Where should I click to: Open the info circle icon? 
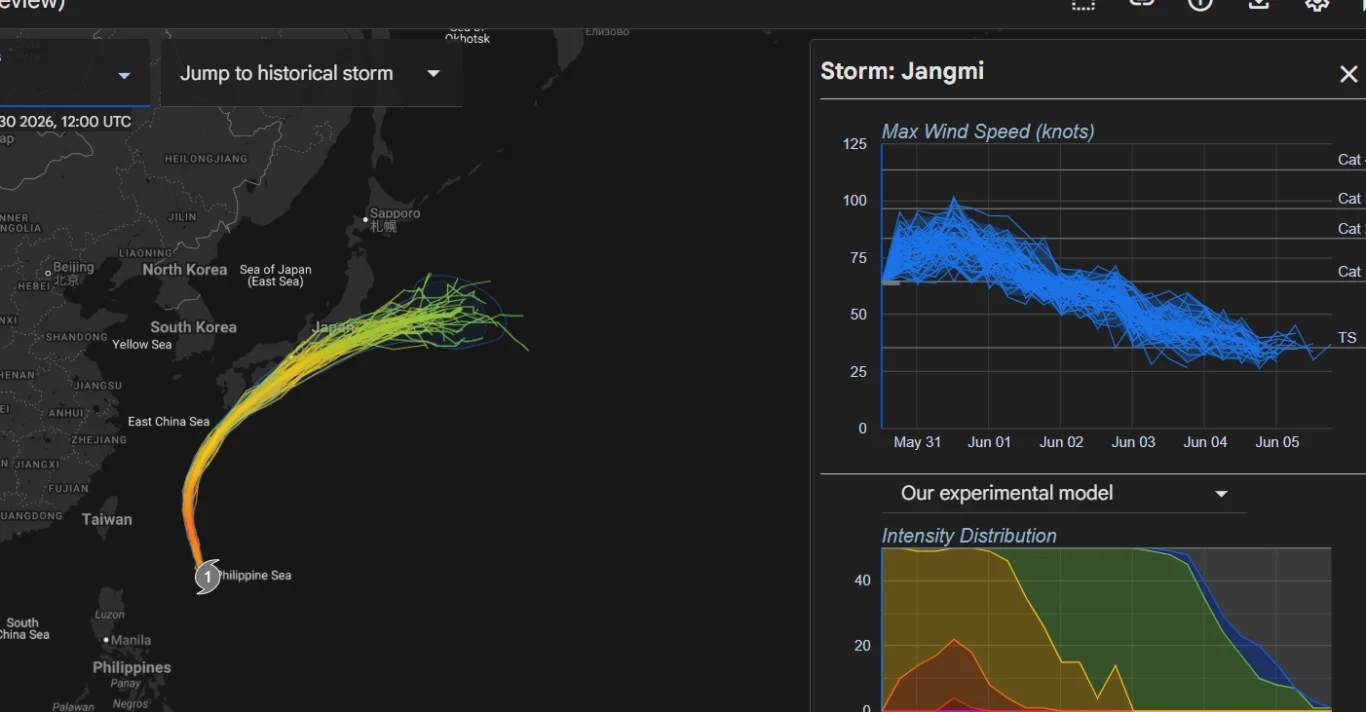point(1200,4)
